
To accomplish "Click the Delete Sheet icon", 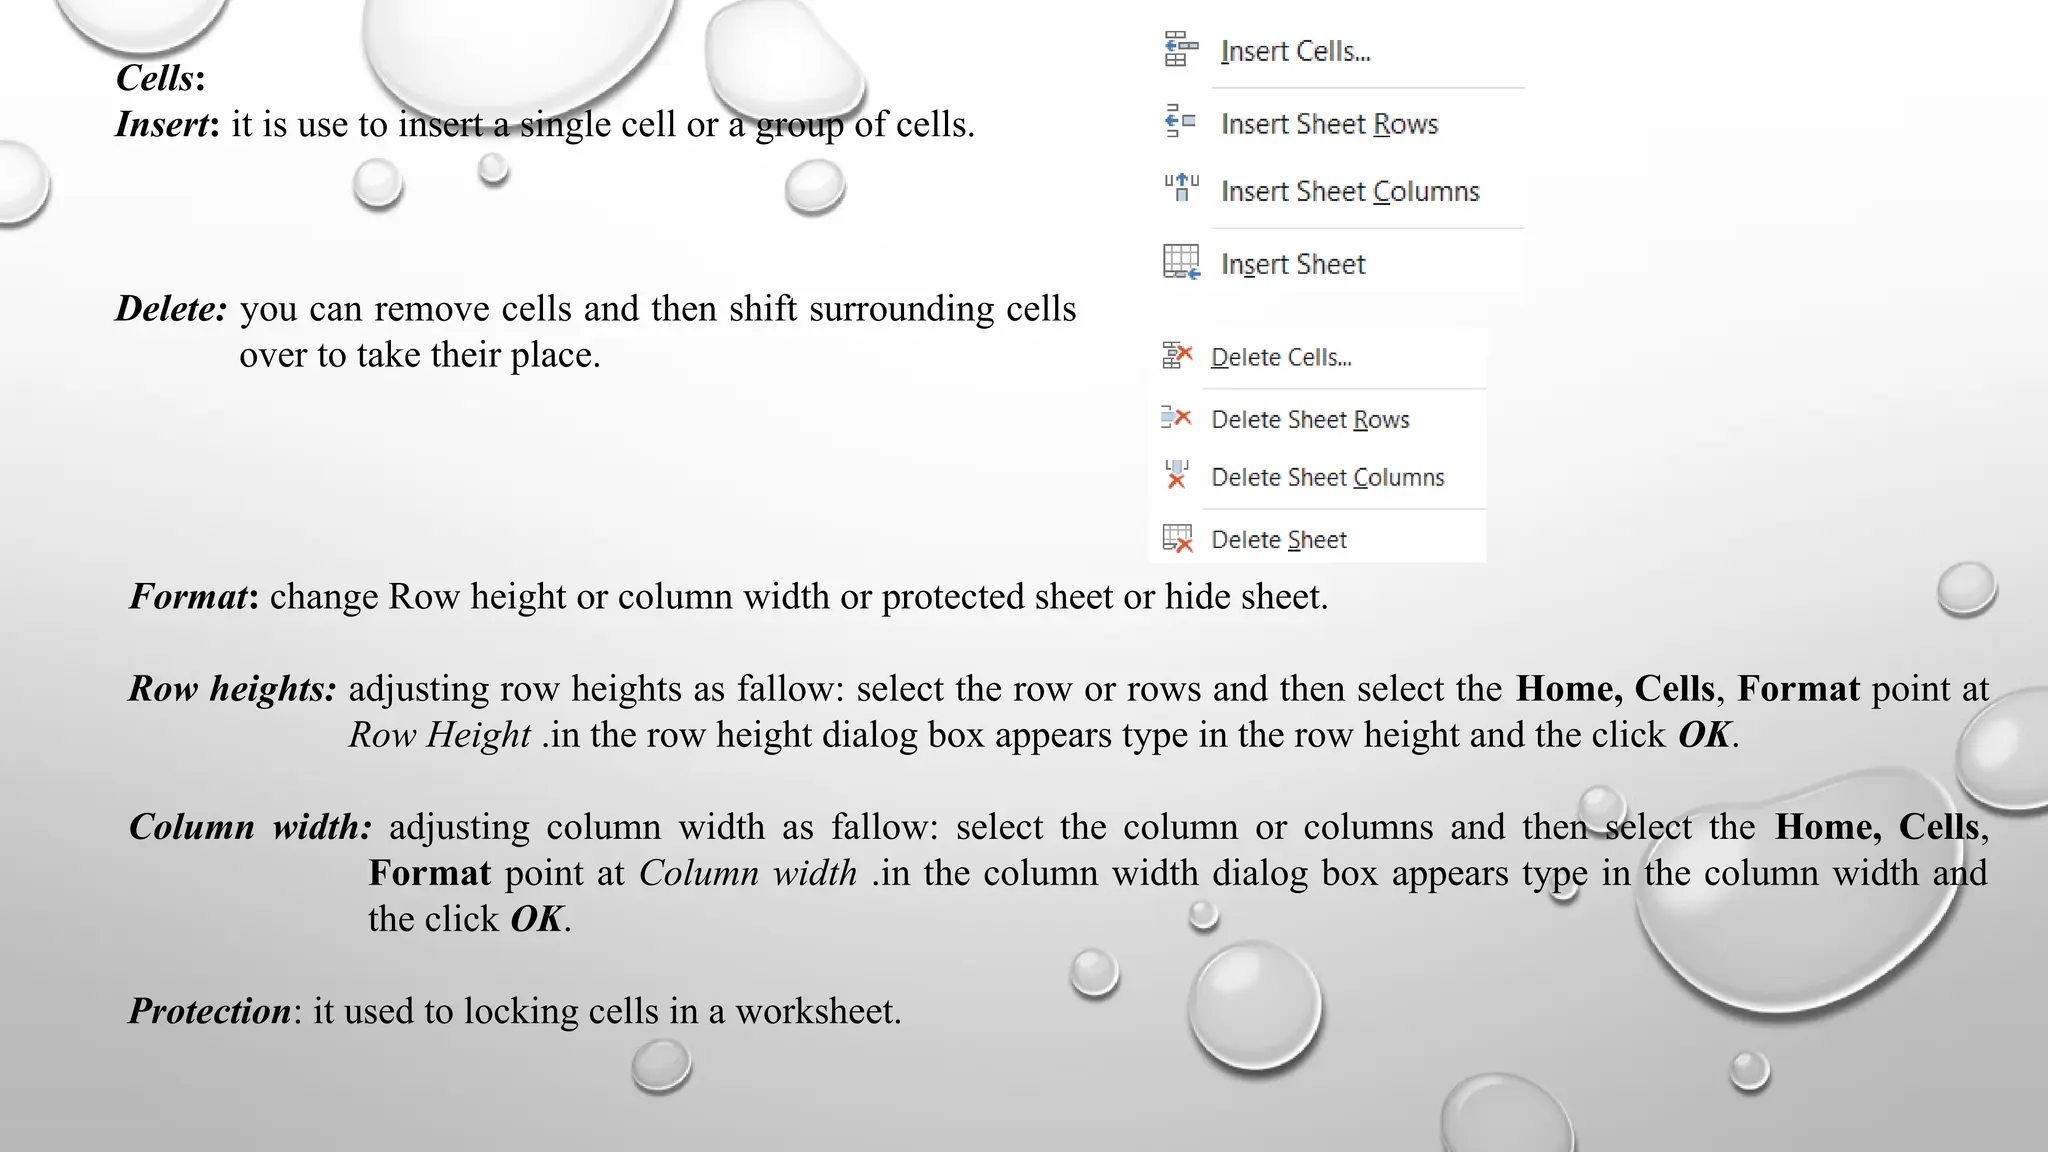I will click(1177, 538).
